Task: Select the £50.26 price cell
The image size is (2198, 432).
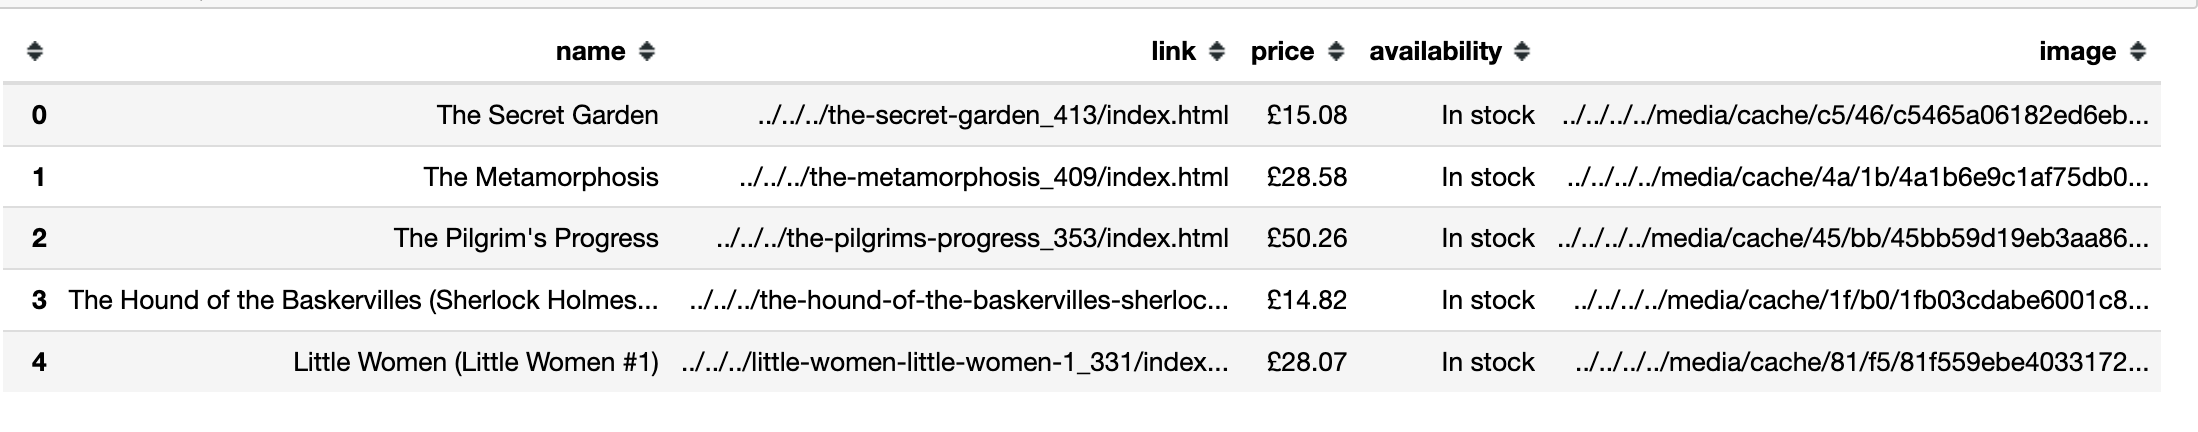Action: coord(1306,239)
